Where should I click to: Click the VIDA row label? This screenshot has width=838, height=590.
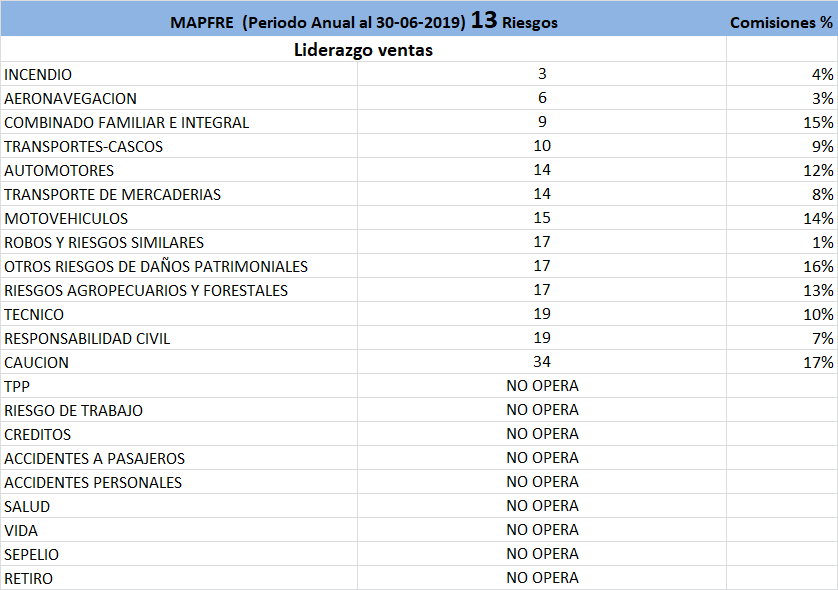[179, 531]
